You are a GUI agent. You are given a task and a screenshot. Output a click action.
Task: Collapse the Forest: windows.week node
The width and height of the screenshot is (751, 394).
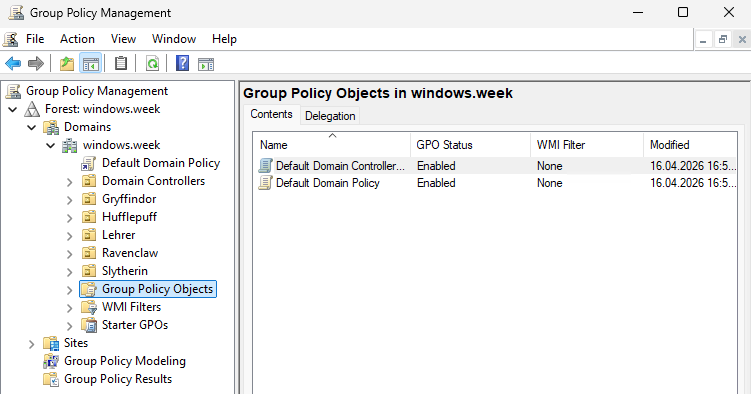[12, 110]
